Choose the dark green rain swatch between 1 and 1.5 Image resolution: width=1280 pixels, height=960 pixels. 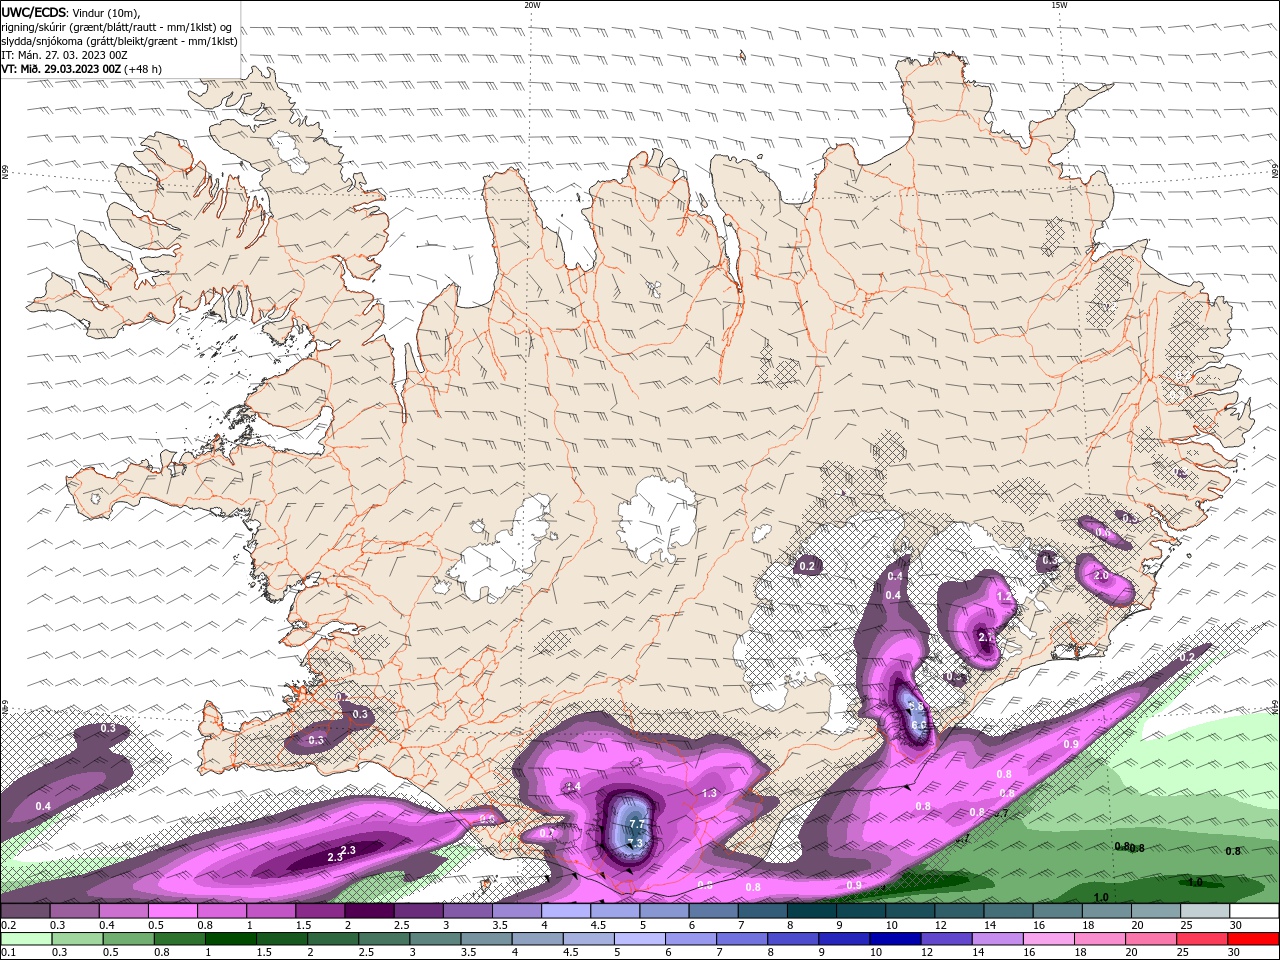(x=231, y=939)
